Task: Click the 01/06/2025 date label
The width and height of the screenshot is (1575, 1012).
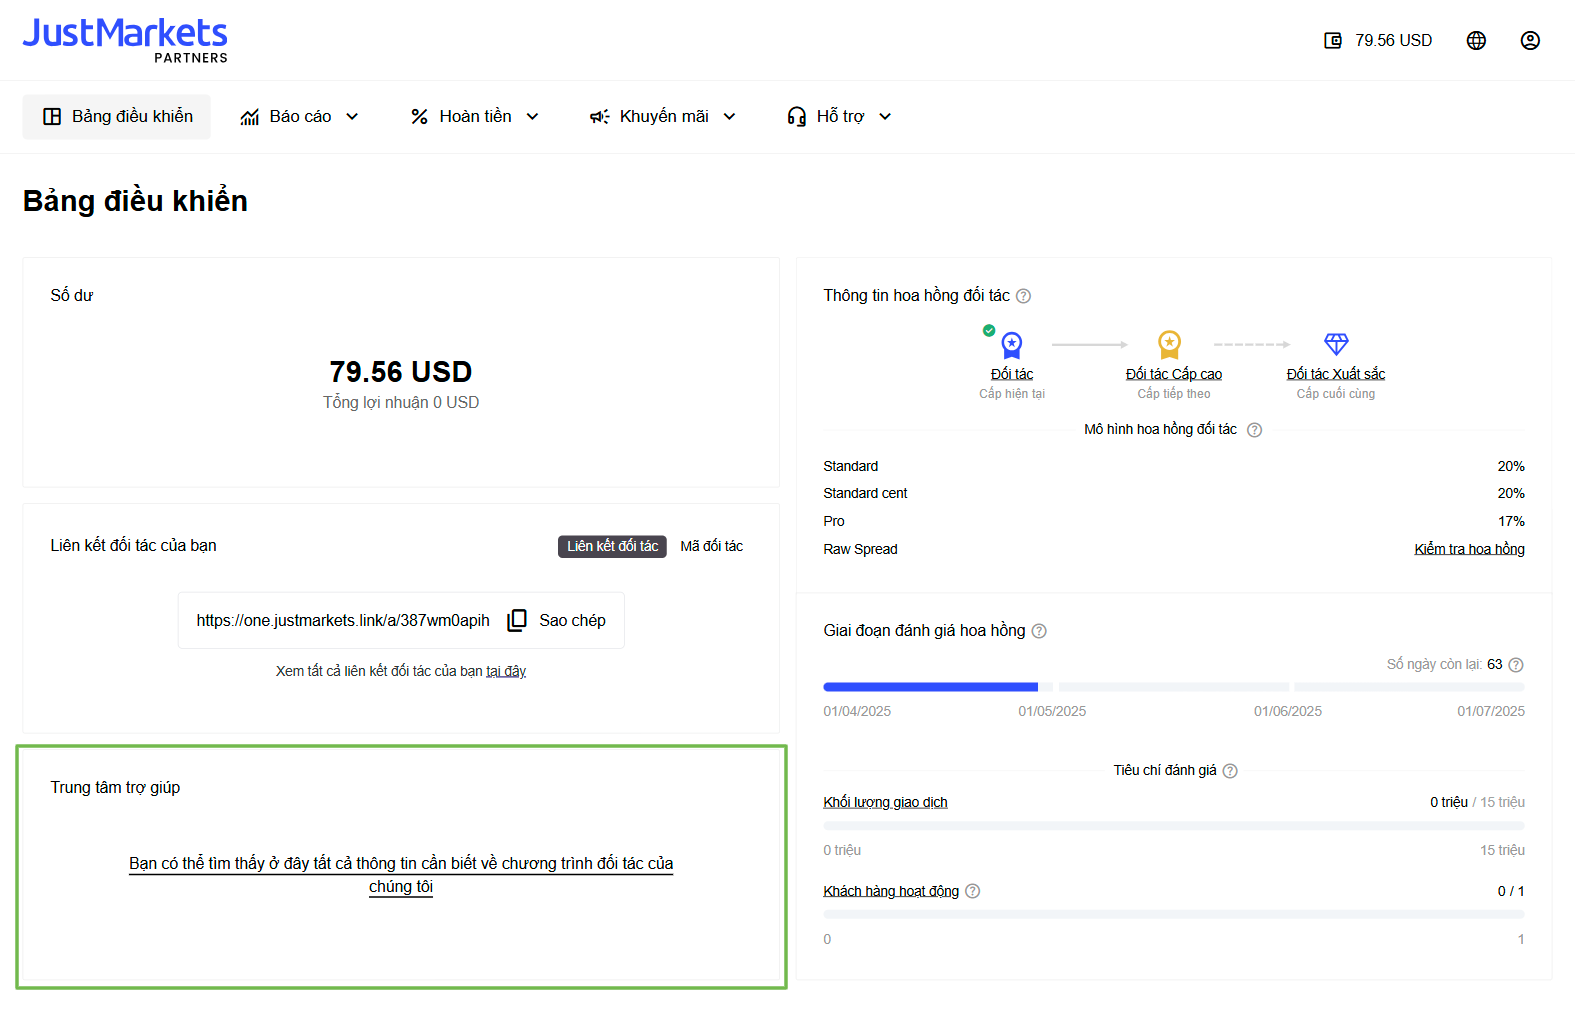Action: pos(1288,711)
